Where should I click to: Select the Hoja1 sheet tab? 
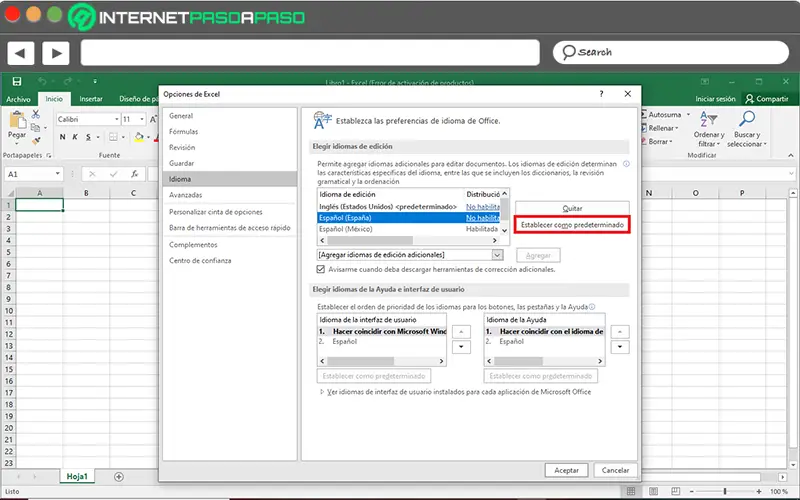[x=77, y=477]
